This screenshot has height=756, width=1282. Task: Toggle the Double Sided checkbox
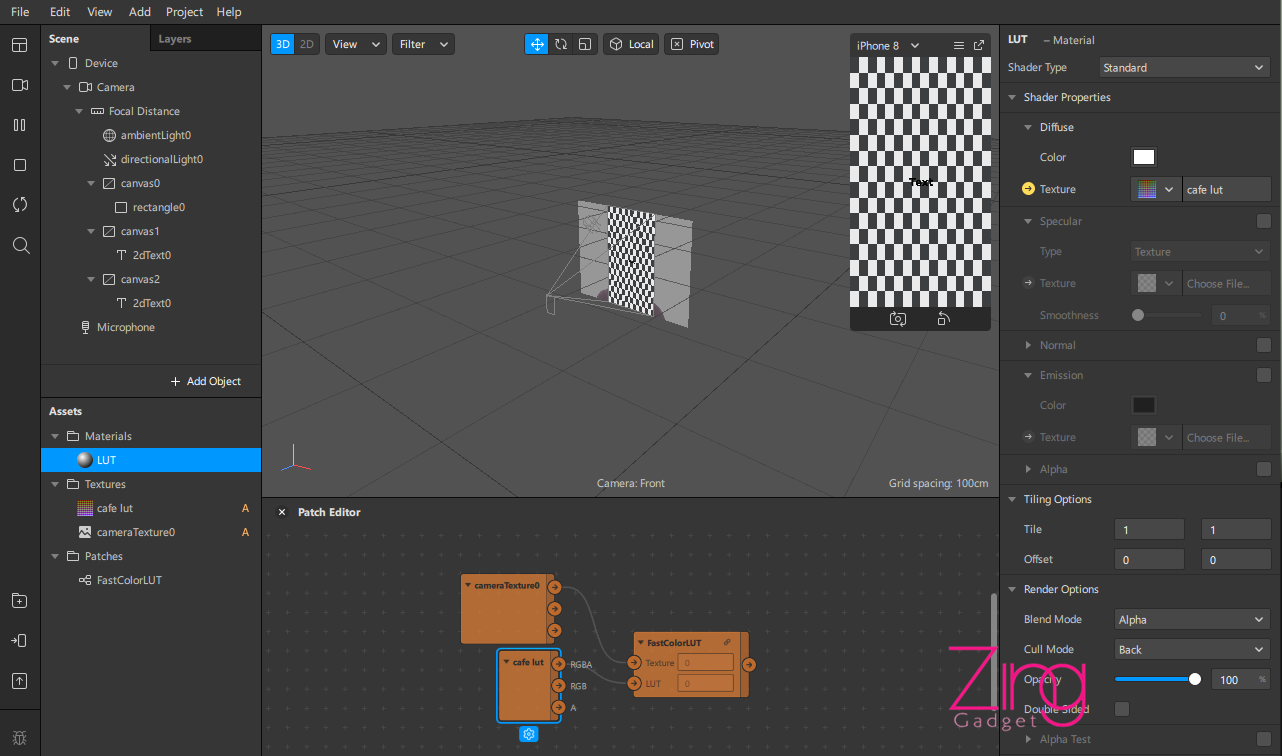click(x=1122, y=709)
